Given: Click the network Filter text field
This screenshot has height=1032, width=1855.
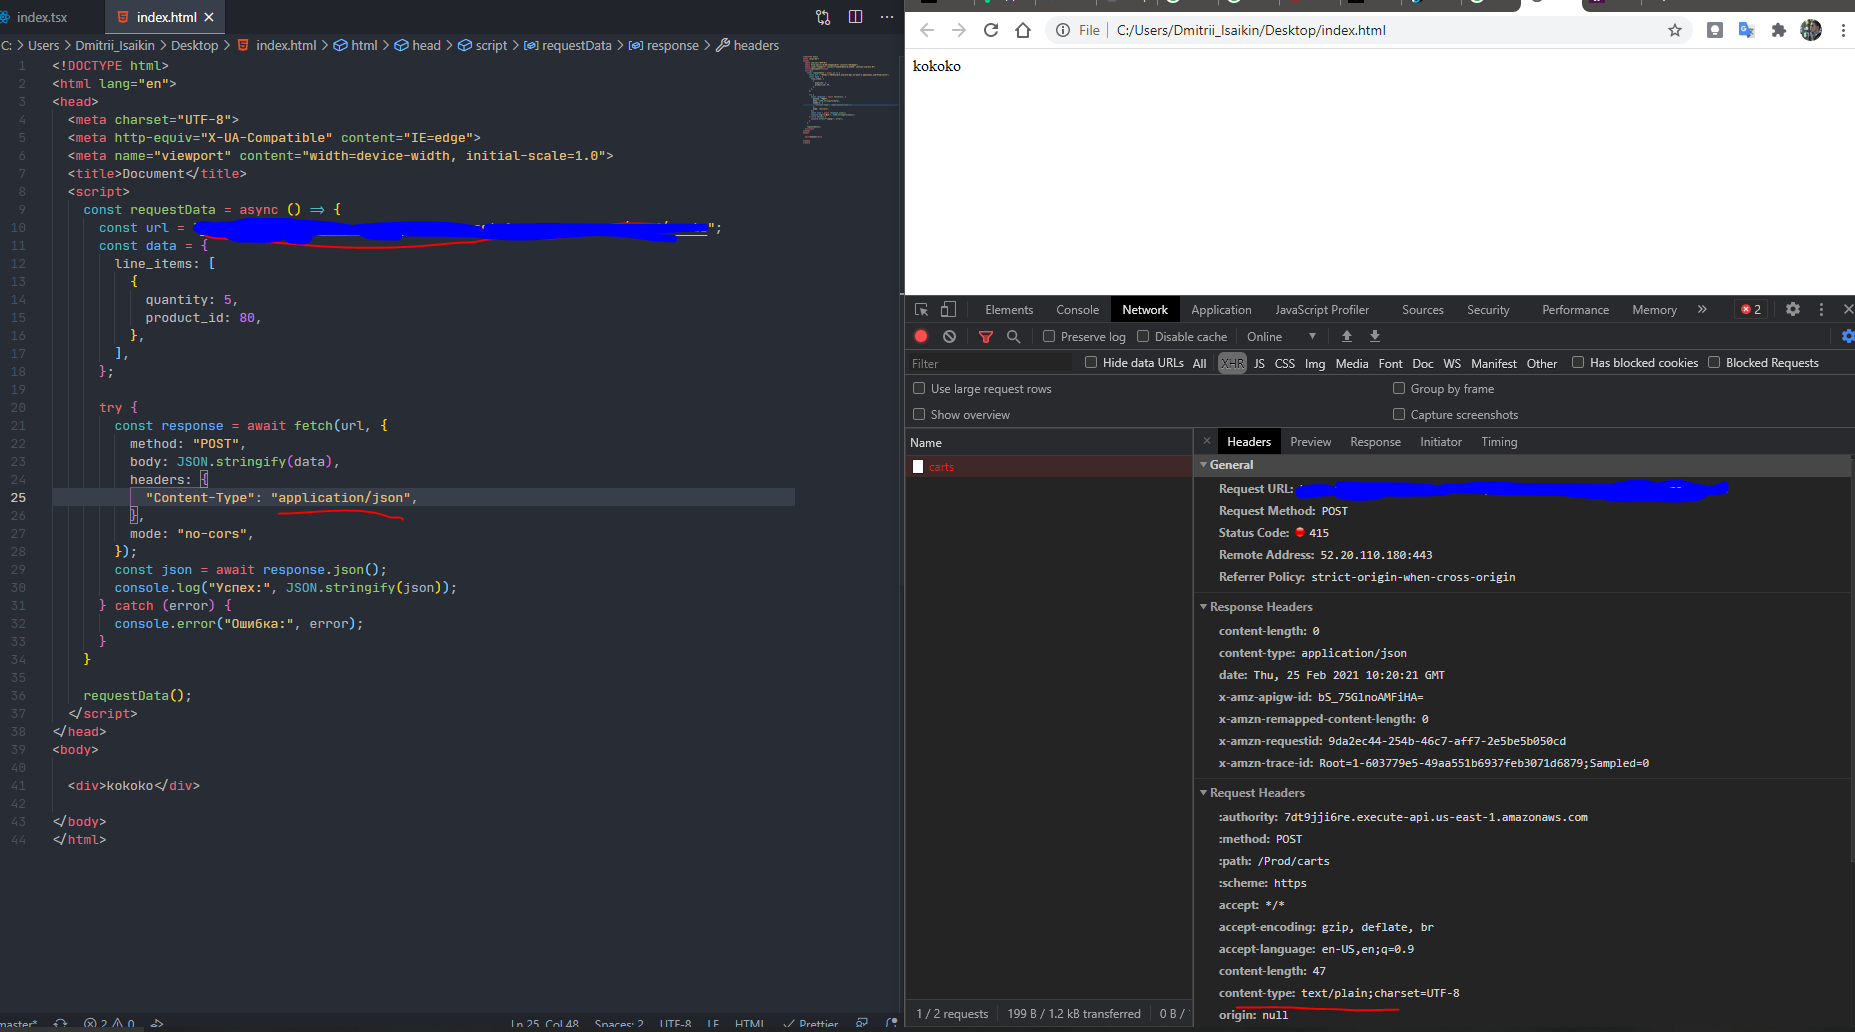Looking at the screenshot, I should tap(990, 363).
